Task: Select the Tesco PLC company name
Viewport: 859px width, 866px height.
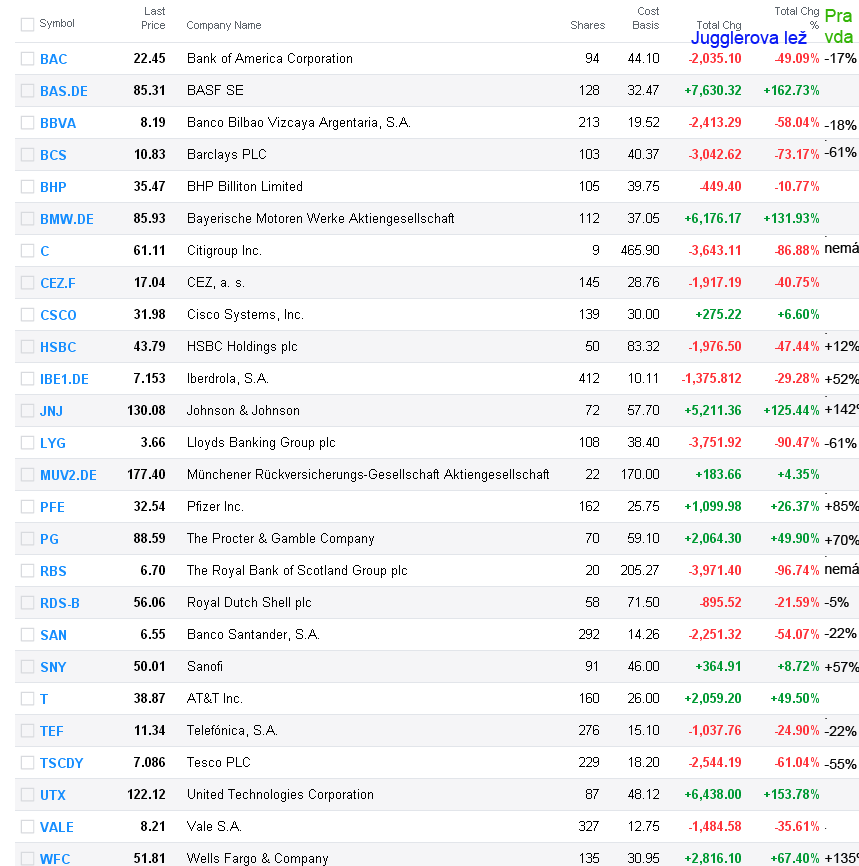Action: pyautogui.click(x=219, y=763)
